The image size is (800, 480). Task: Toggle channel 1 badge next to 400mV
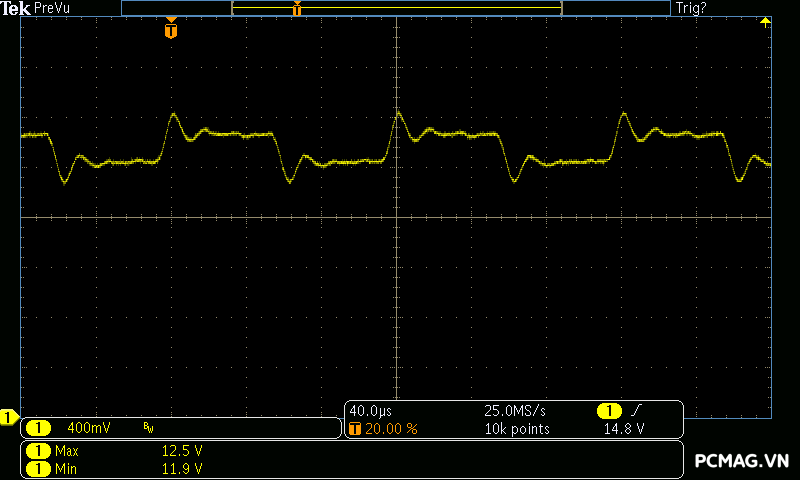click(x=38, y=428)
